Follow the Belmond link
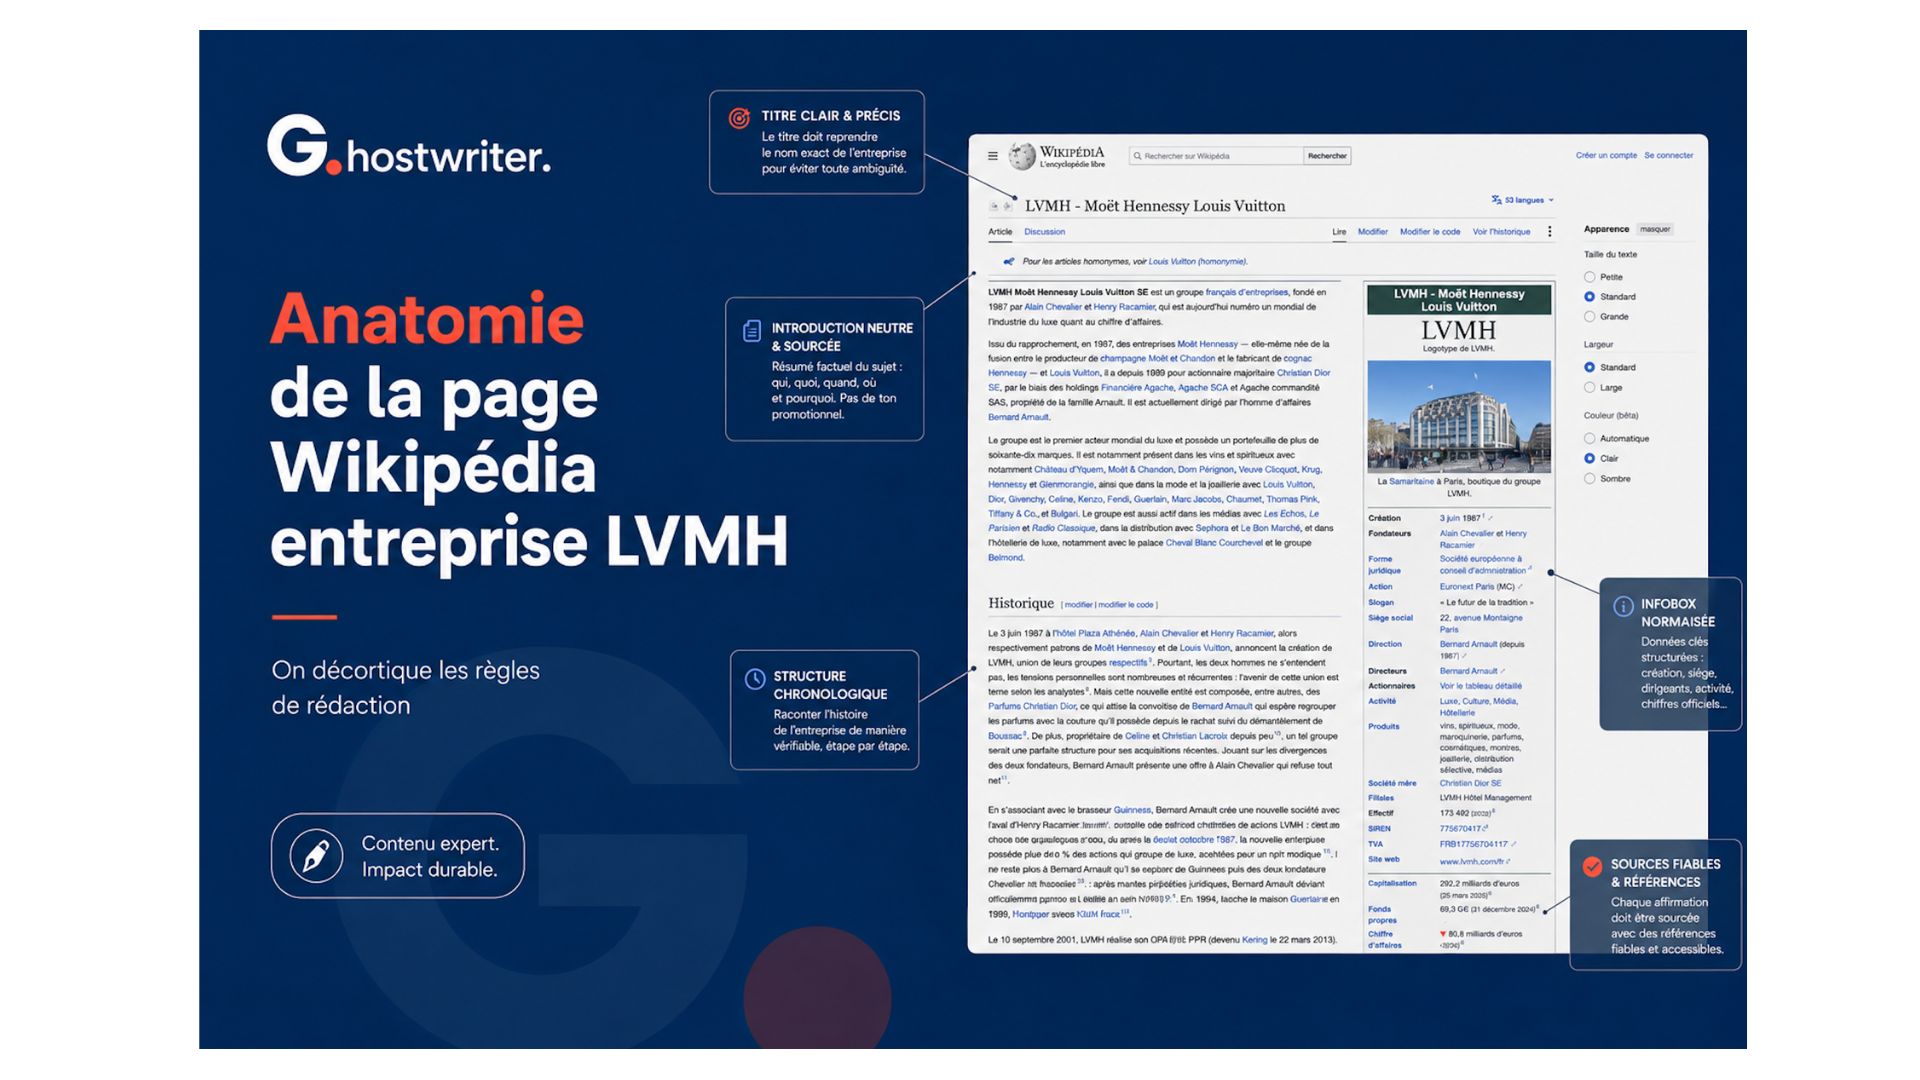Viewport: 1920px width, 1080px height. [1005, 558]
